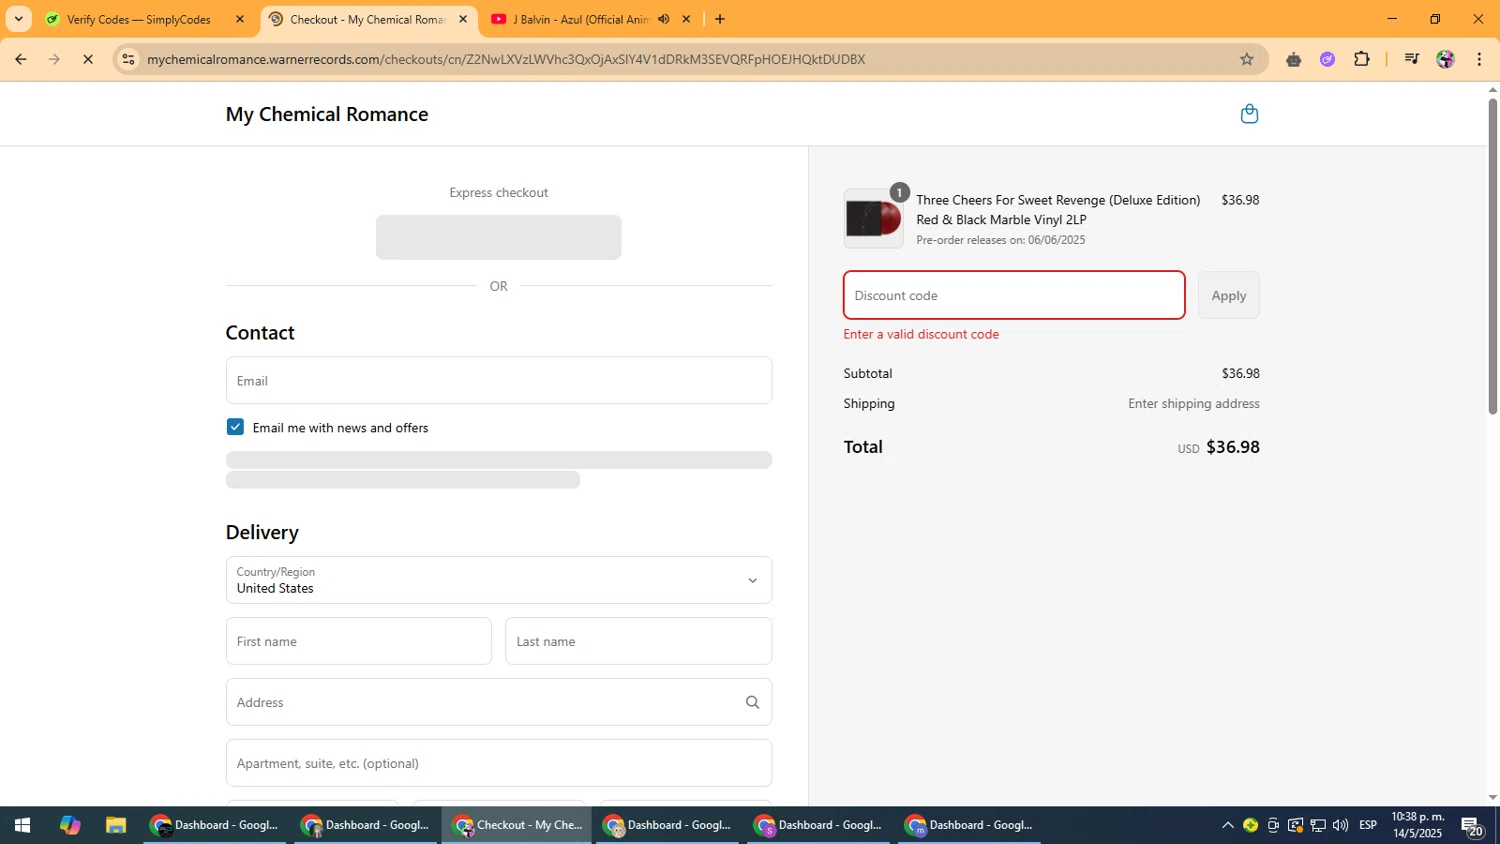The image size is (1500, 844).
Task: Open the tab search dropdown arrow
Action: (x=18, y=19)
